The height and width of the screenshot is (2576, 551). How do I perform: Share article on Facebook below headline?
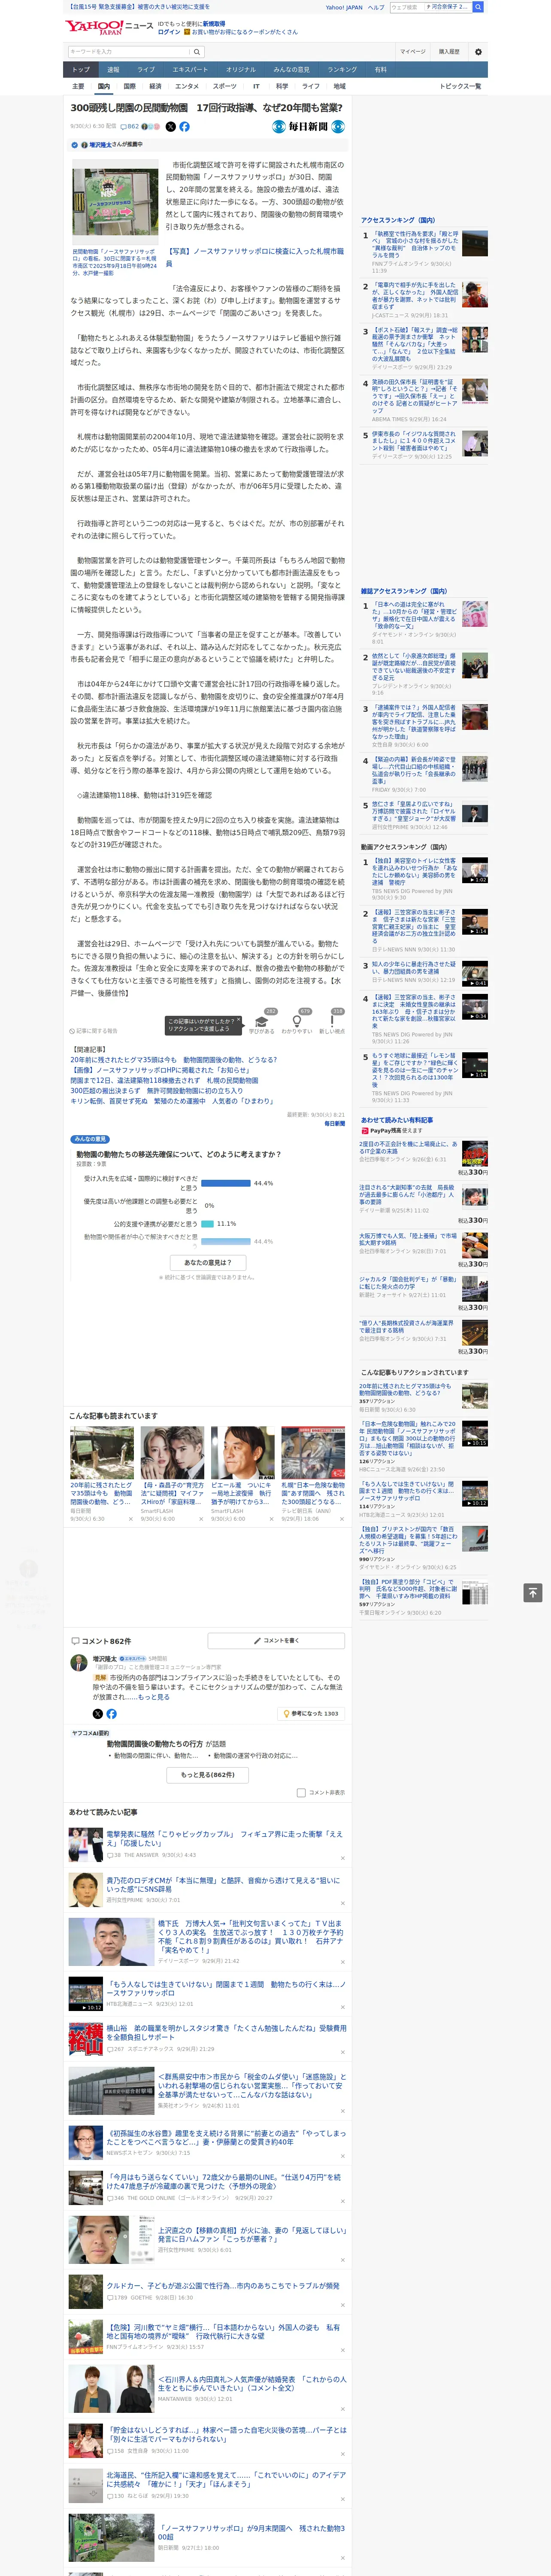(184, 127)
